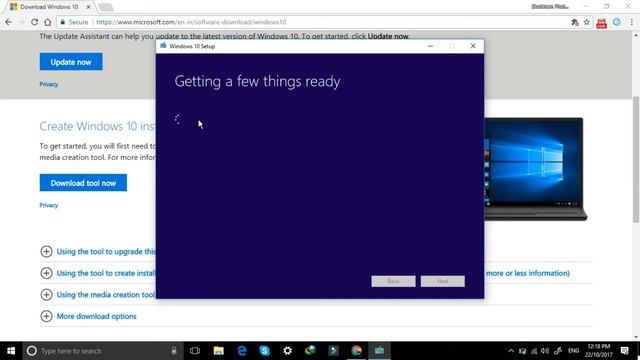Image resolution: width=640 pixels, height=360 pixels.
Task: Open a new Chrome tab
Action: [x=106, y=7]
